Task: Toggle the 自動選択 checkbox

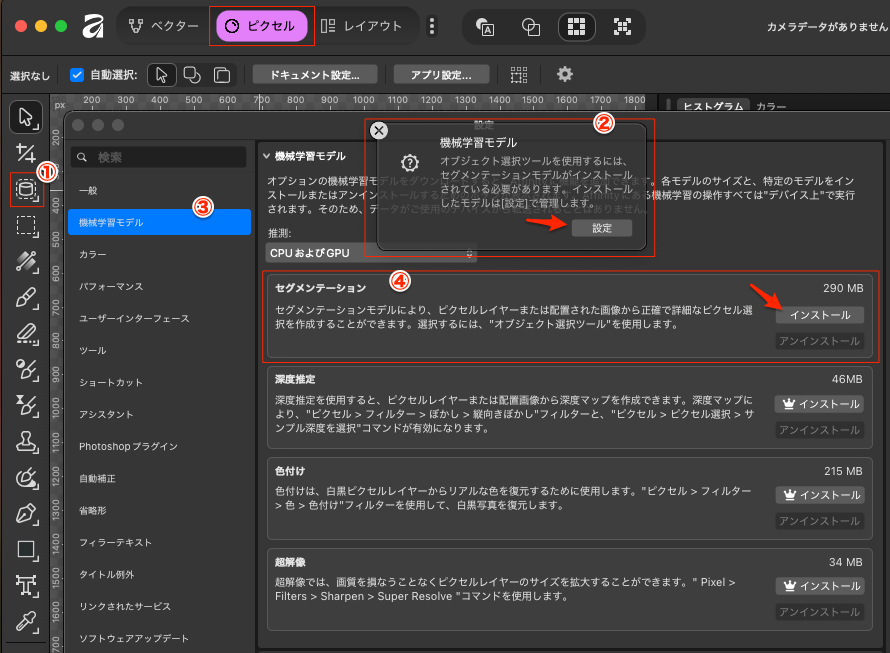Action: coord(77,74)
